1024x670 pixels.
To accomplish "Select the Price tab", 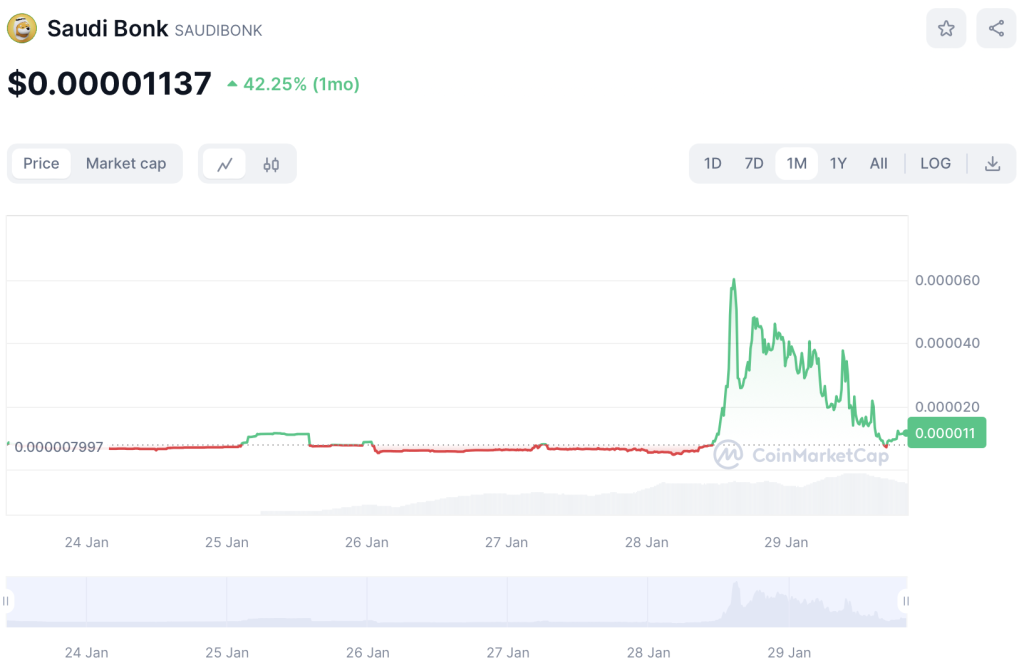I will click(x=41, y=164).
